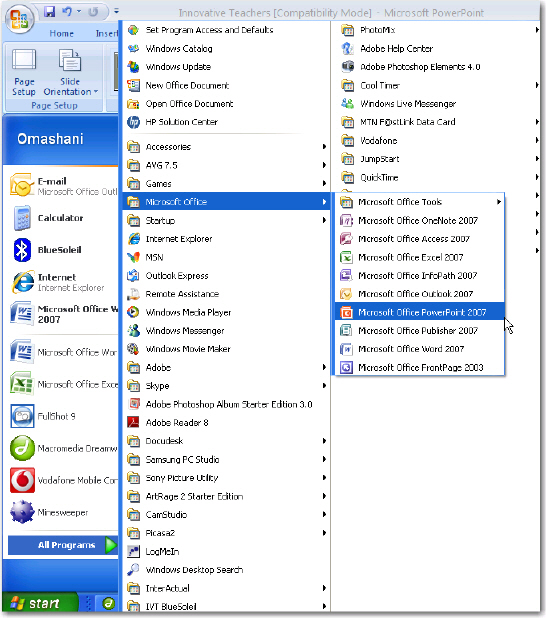This screenshot has width=546, height=618.
Task: Launch Macromedia Dreamweaver shortcut
Action: 63,448
